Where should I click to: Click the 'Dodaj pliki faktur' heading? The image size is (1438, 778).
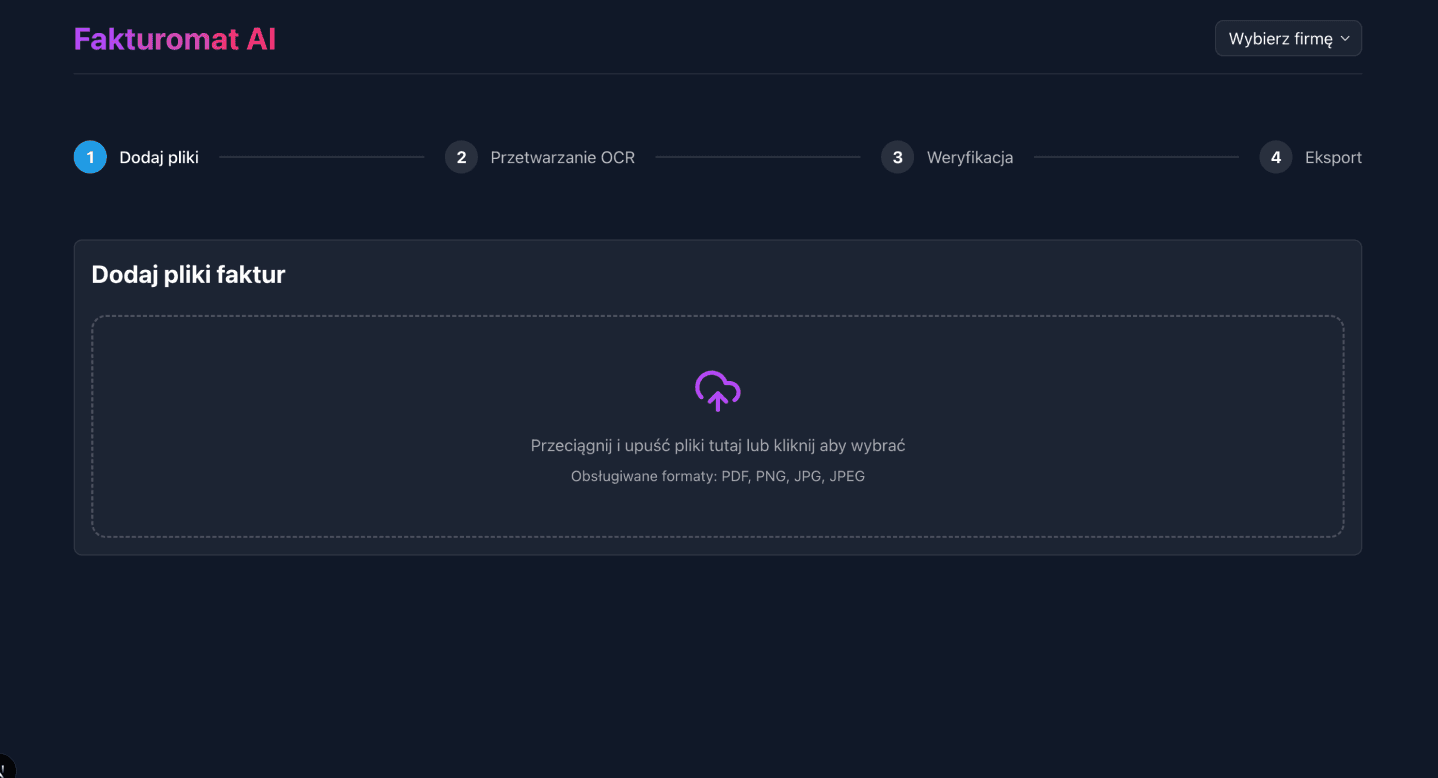(188, 274)
